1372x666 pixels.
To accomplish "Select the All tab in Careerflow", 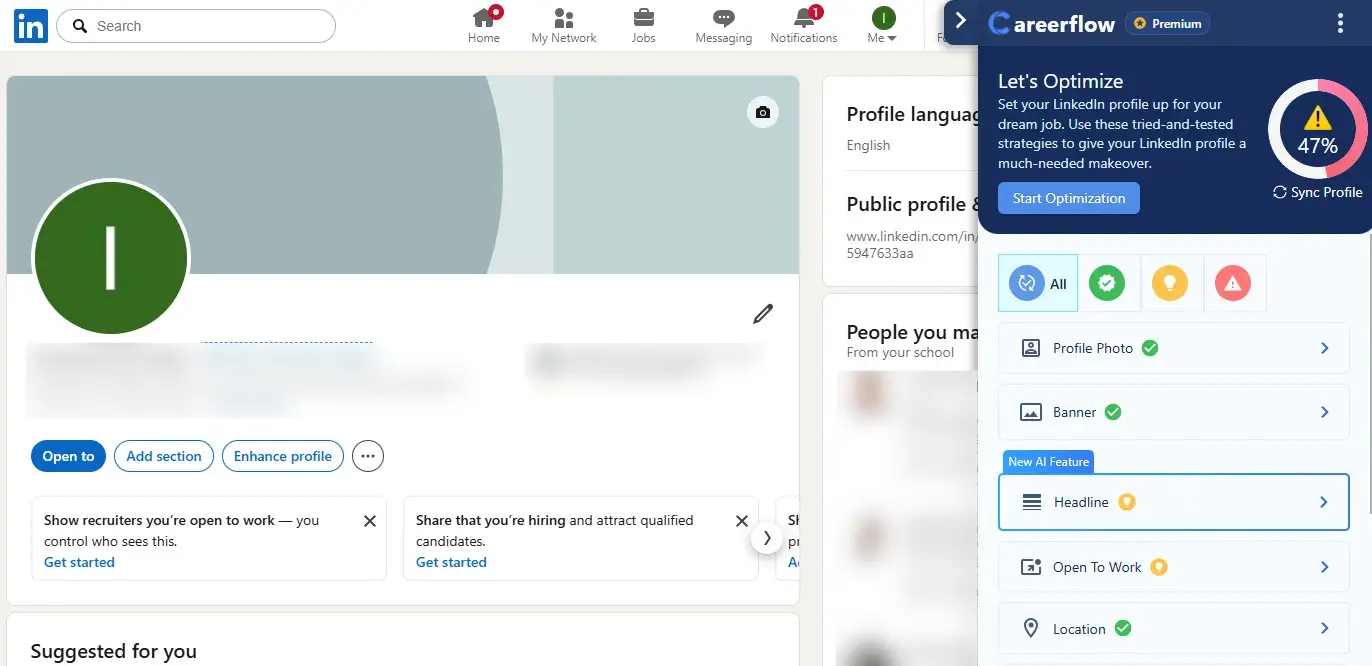I will tap(1037, 283).
